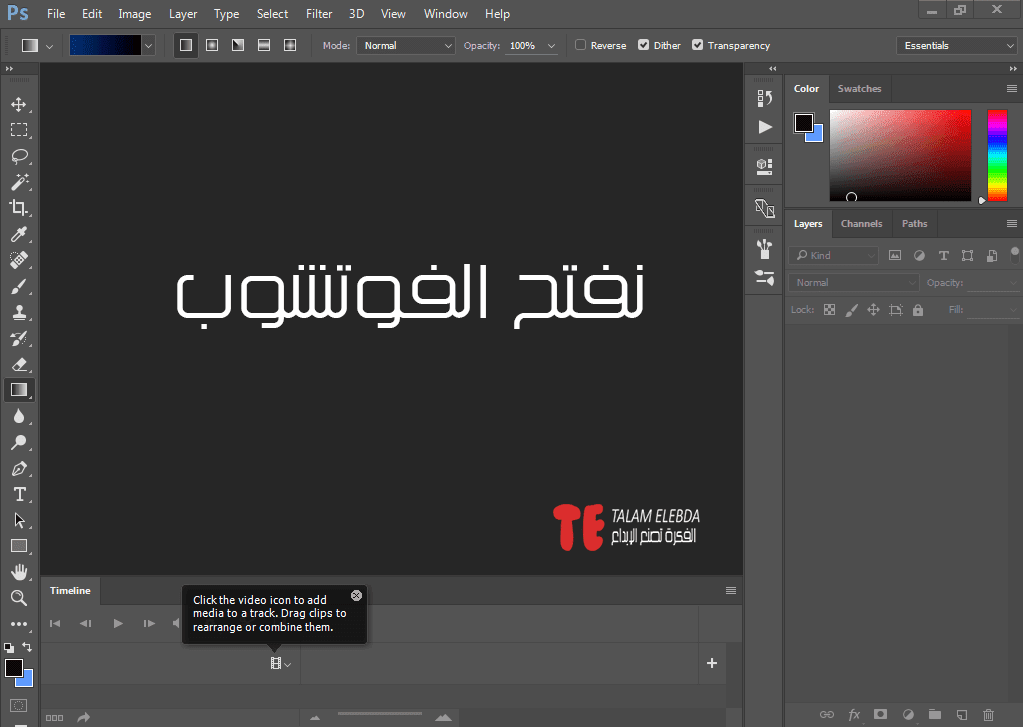
Task: Select the Horizontal Type tool
Action: pos(19,494)
